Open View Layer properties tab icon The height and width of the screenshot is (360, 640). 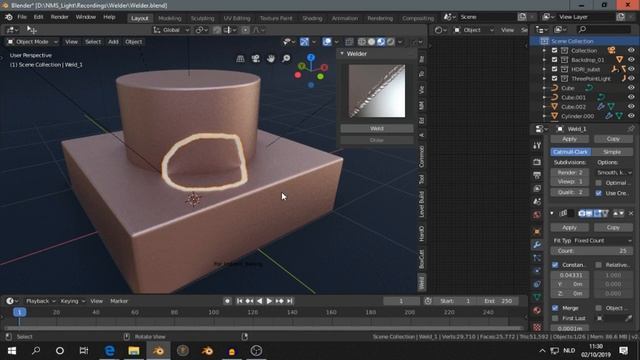537,189
